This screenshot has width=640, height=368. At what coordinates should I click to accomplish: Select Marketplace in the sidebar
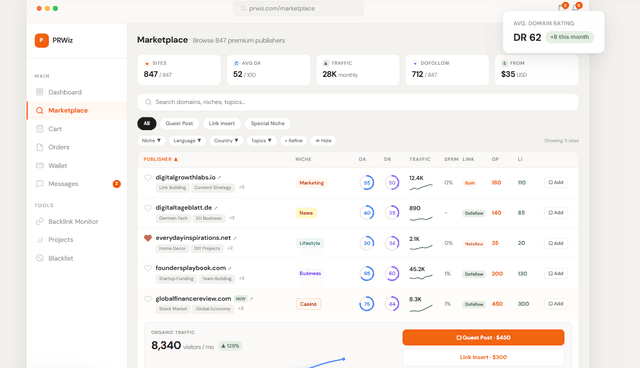click(76, 111)
